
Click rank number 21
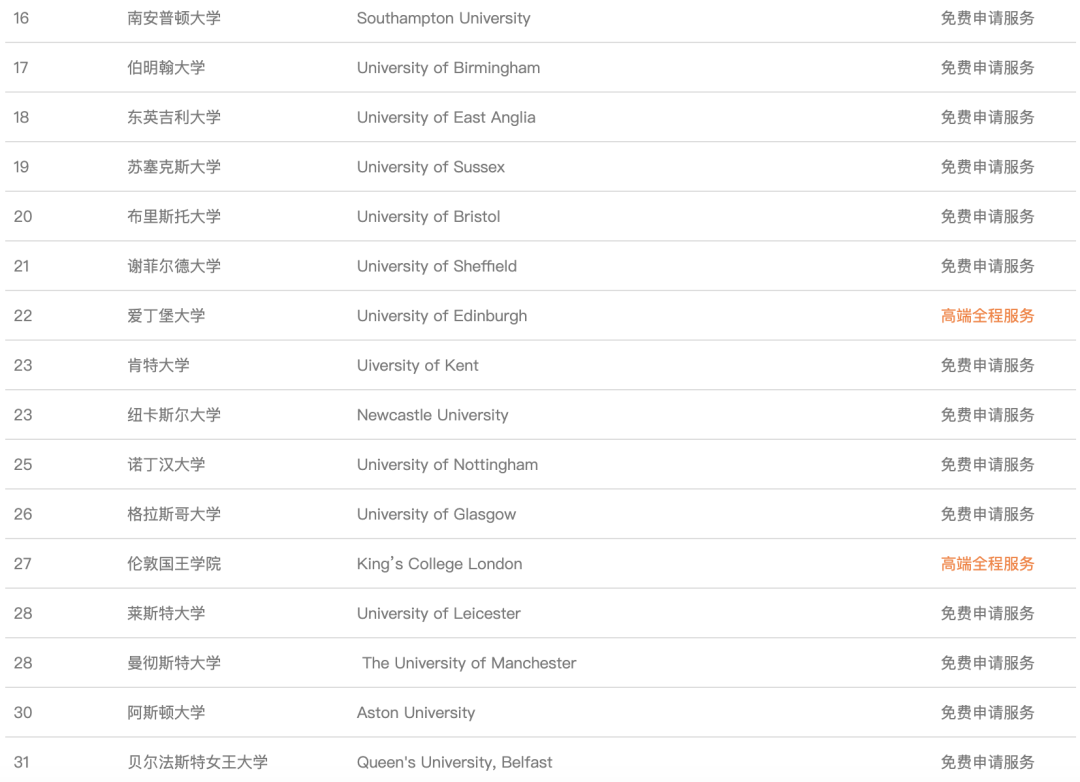[21, 266]
